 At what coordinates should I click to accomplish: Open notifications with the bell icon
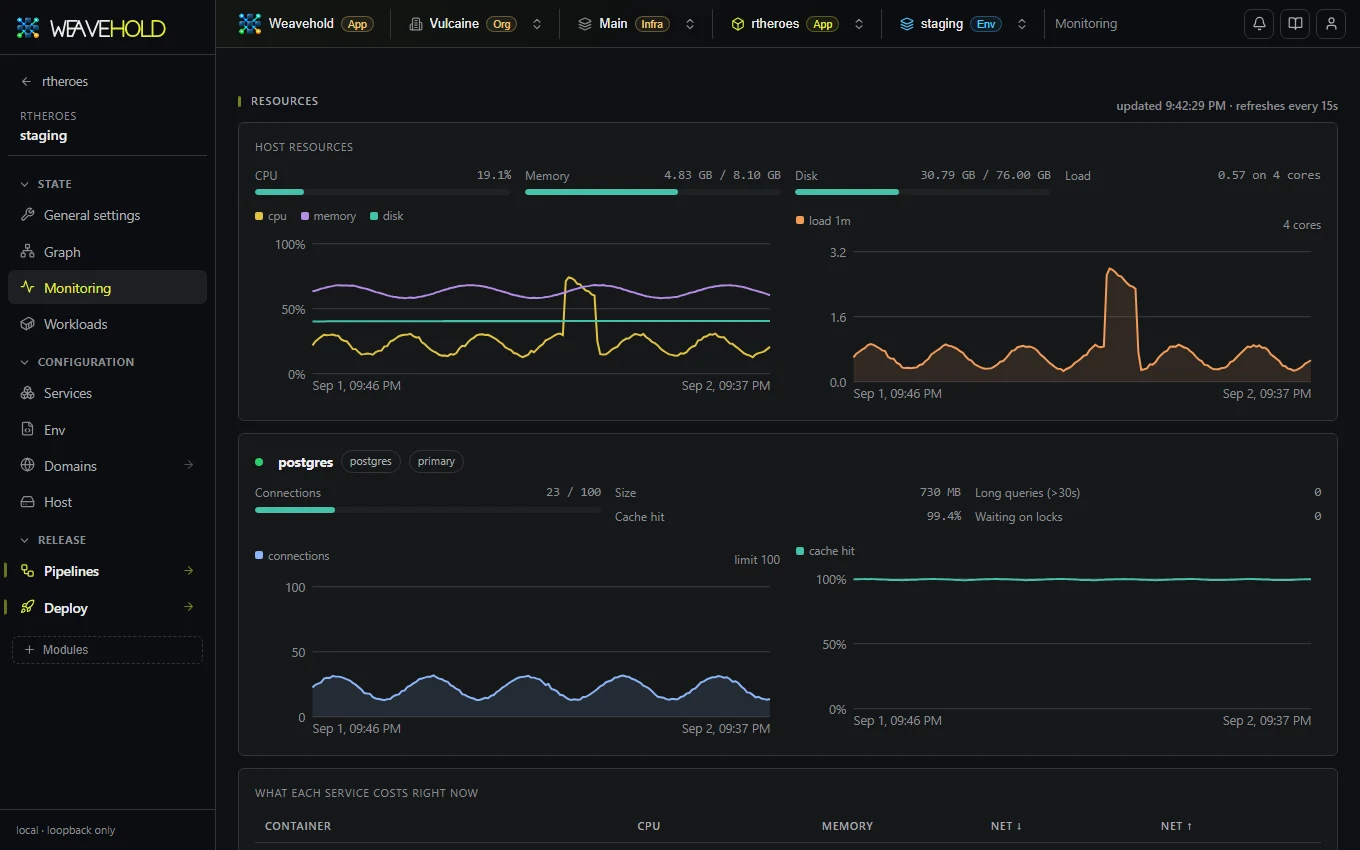1259,24
